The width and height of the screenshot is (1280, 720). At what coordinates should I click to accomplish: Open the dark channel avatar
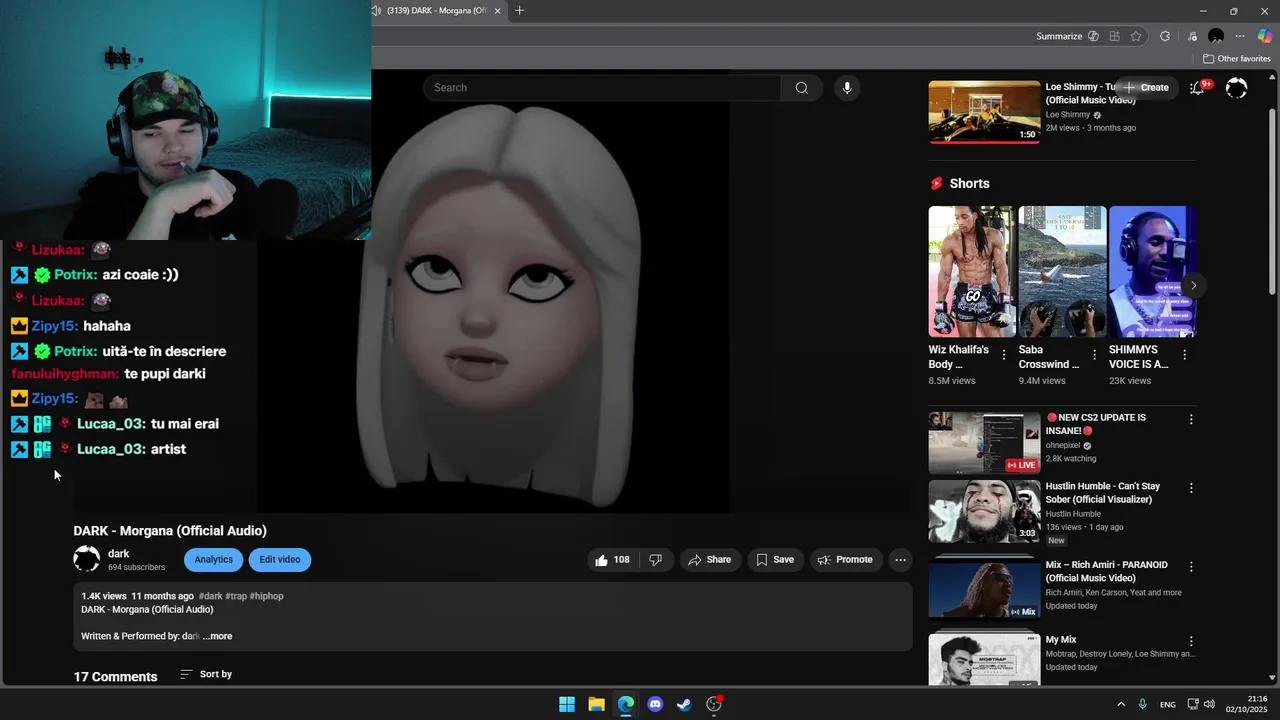pyautogui.click(x=87, y=560)
